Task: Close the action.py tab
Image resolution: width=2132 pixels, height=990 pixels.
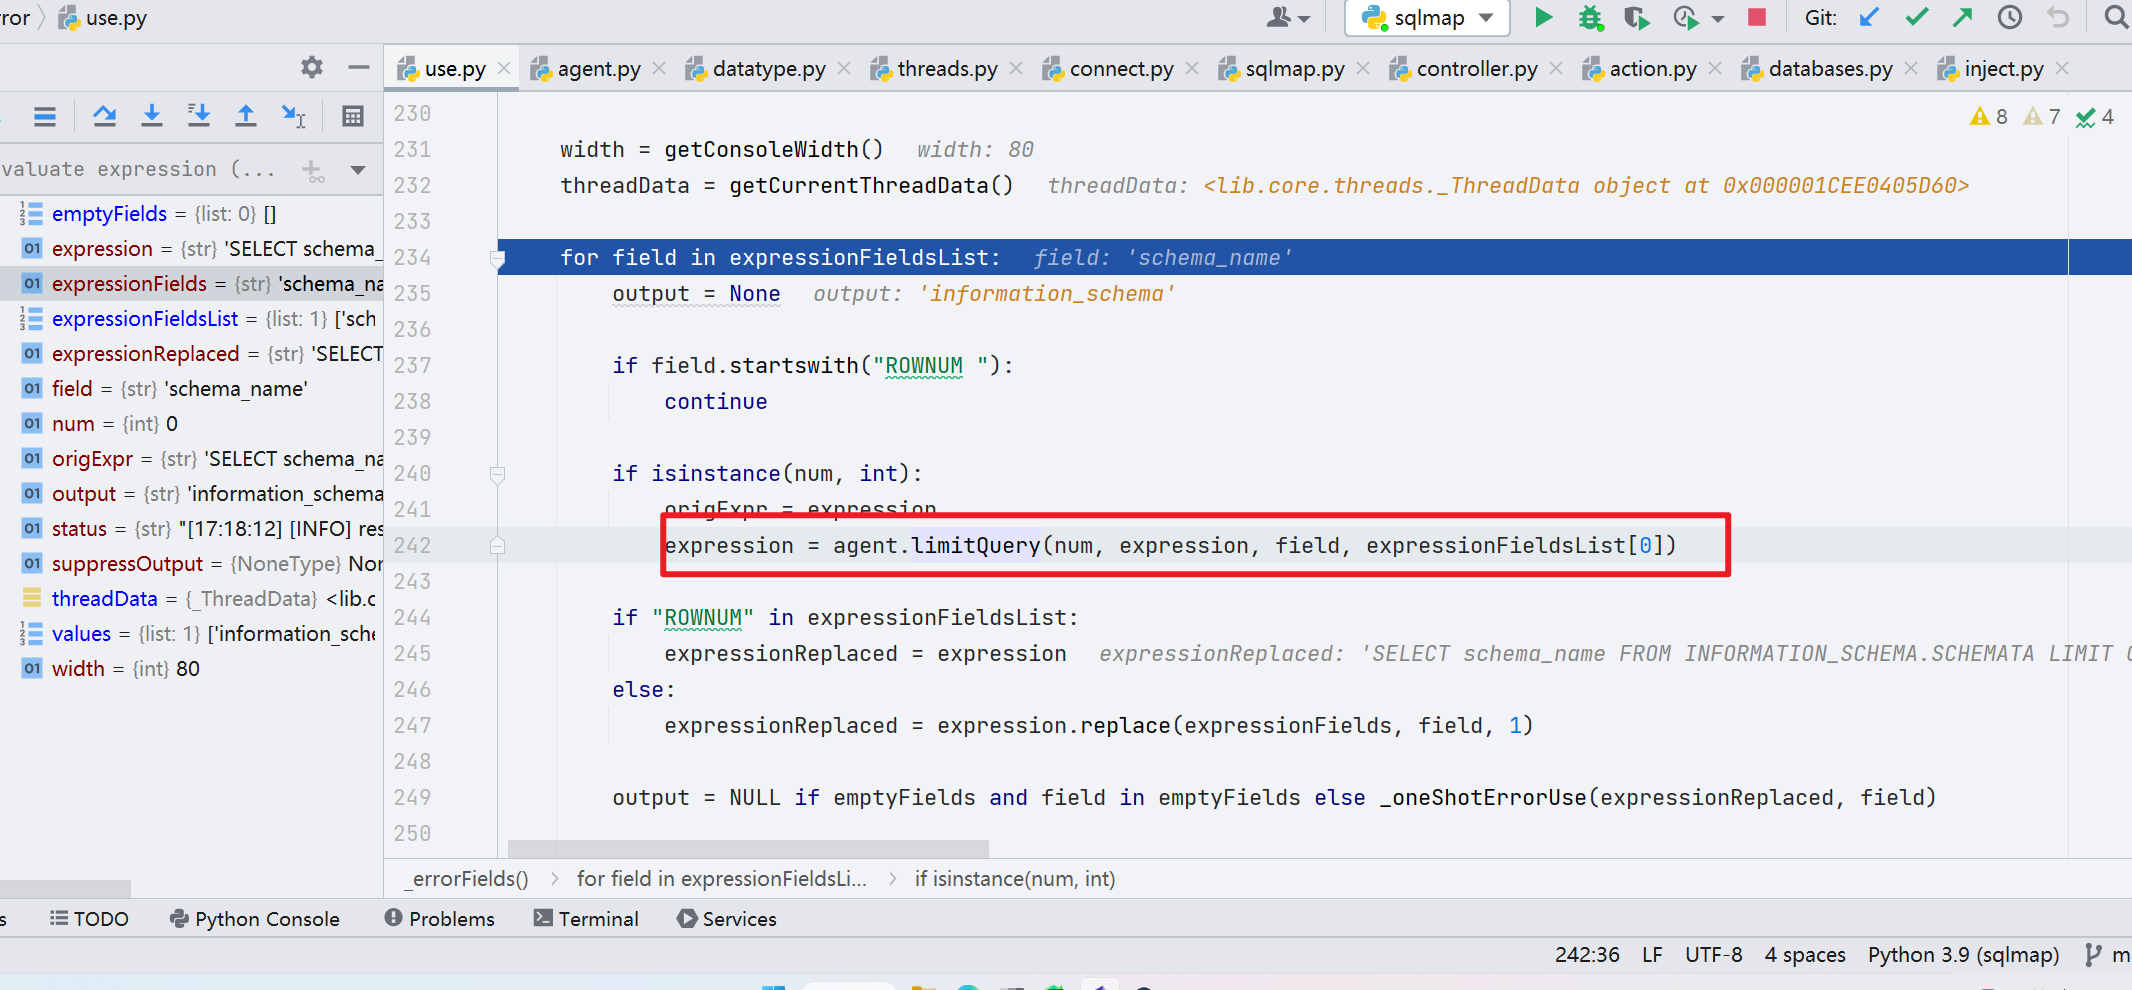Action: pyautogui.click(x=1715, y=68)
